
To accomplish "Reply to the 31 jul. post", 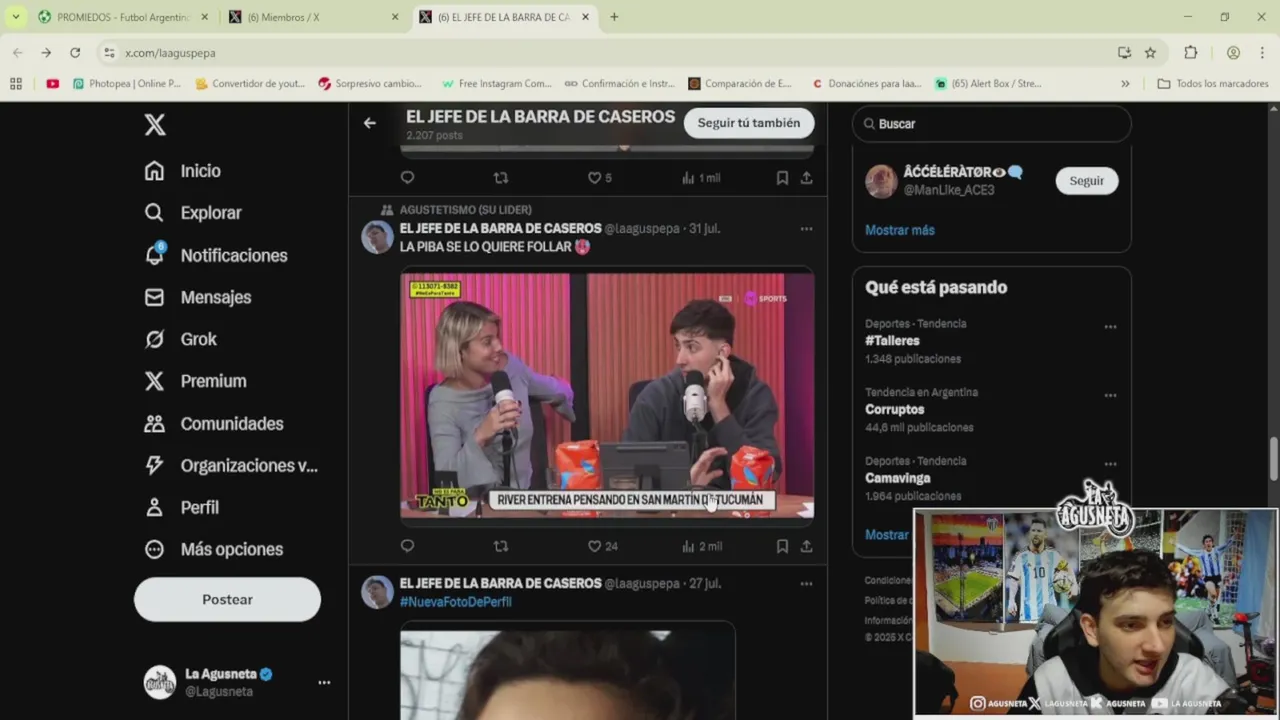I will pos(407,546).
